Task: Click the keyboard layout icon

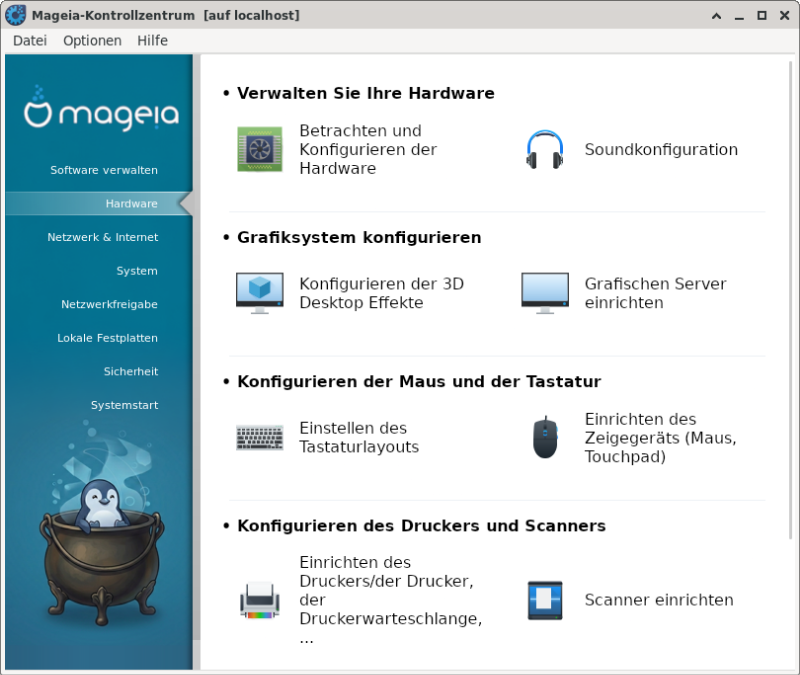Action: [260, 437]
